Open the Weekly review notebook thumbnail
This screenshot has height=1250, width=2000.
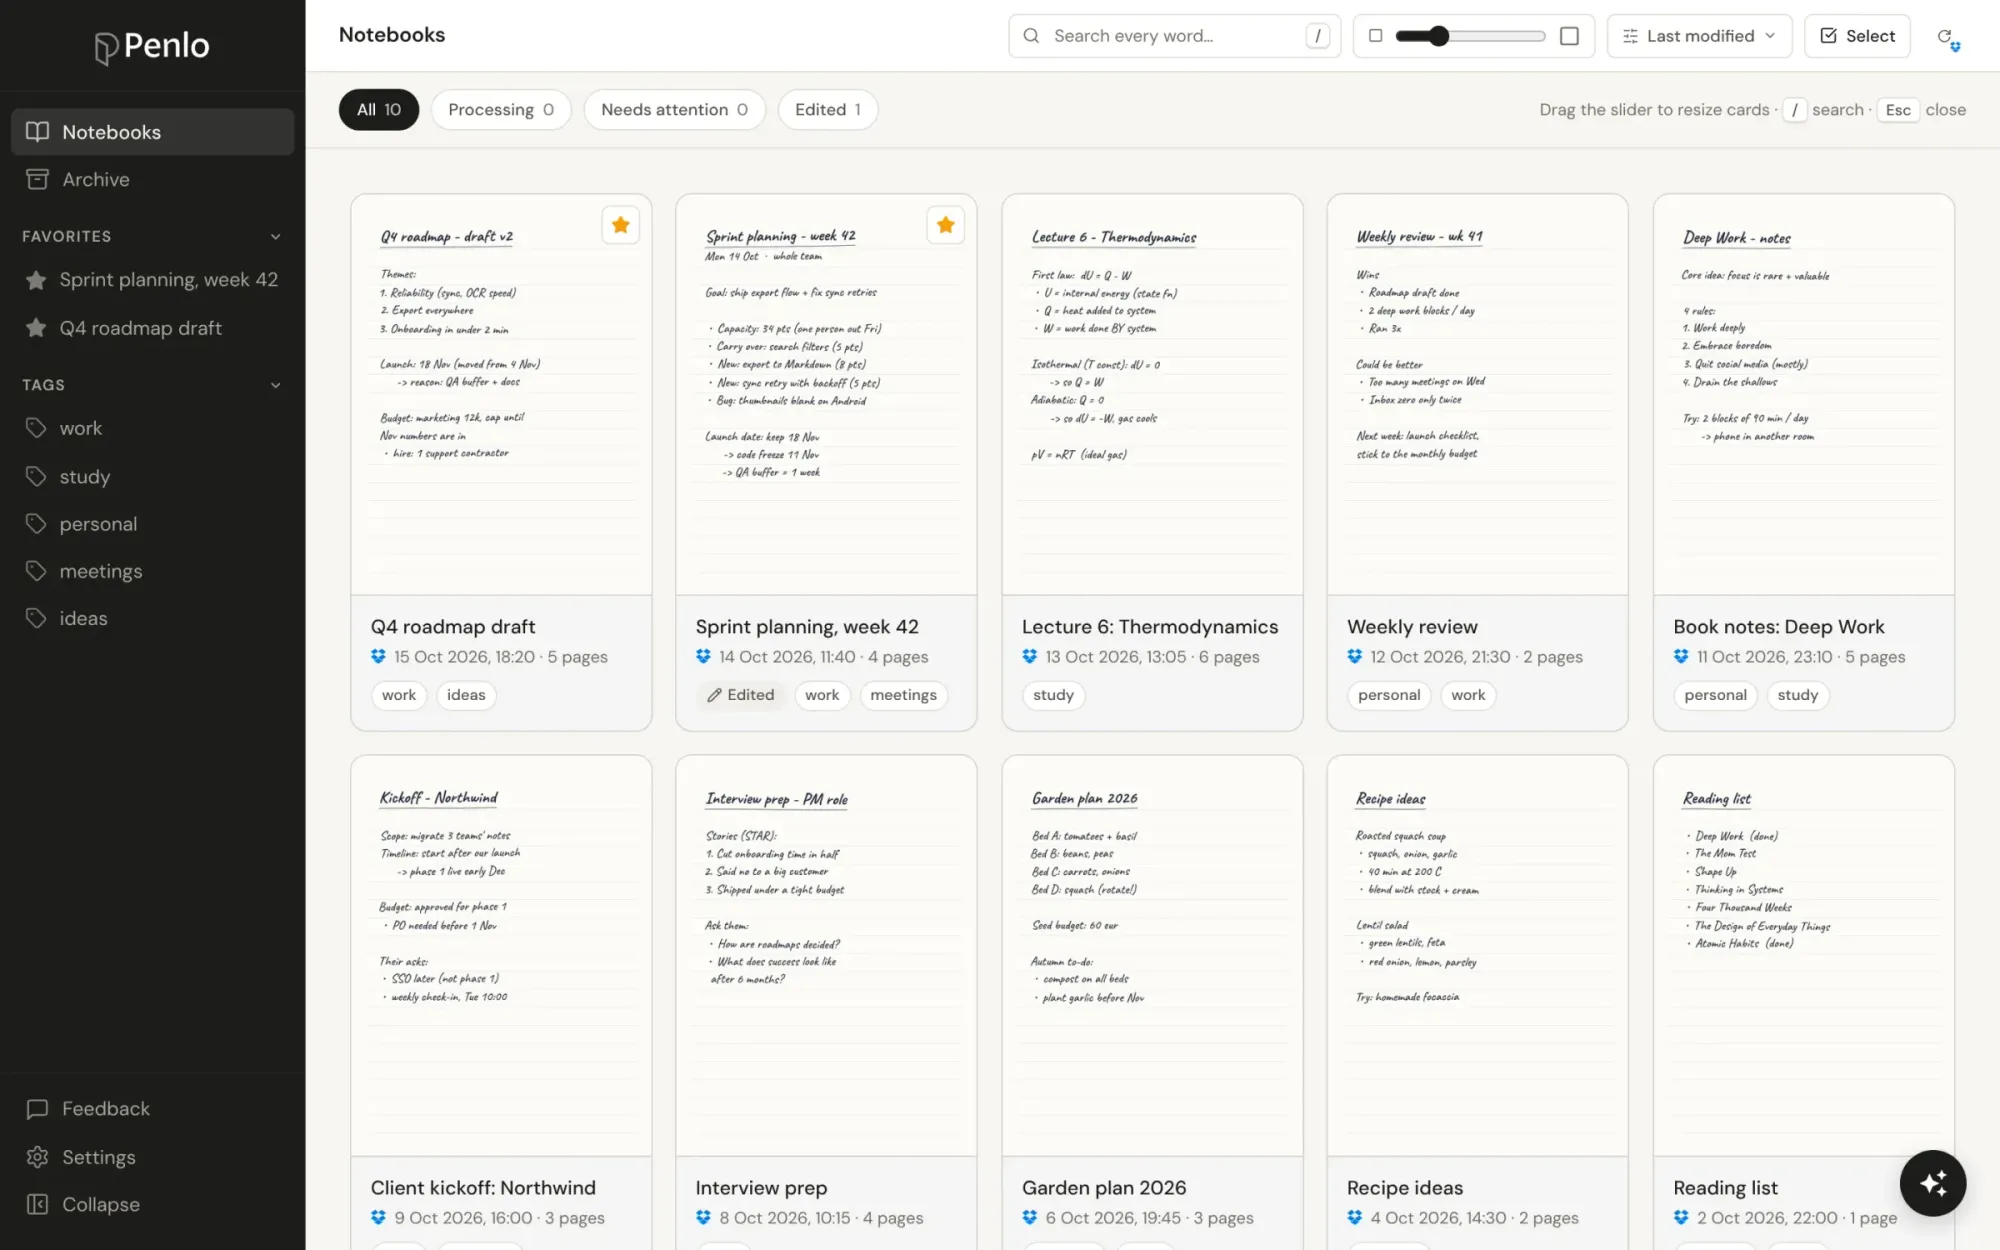[1477, 395]
